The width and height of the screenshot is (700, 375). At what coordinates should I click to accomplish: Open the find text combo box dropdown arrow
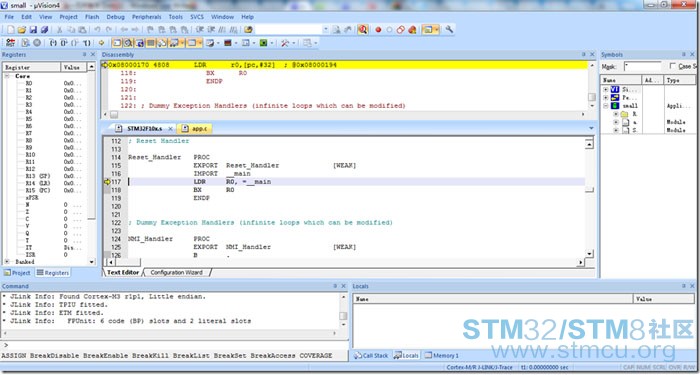[325, 29]
